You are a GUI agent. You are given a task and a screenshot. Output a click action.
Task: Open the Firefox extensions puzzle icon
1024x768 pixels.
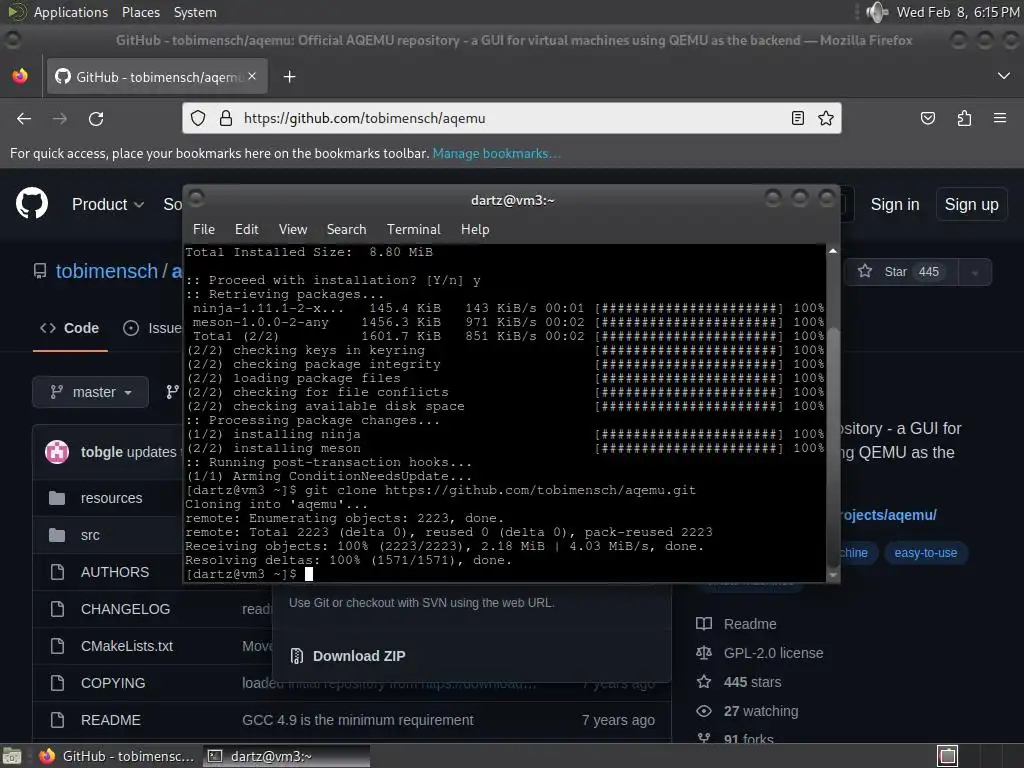(x=964, y=118)
